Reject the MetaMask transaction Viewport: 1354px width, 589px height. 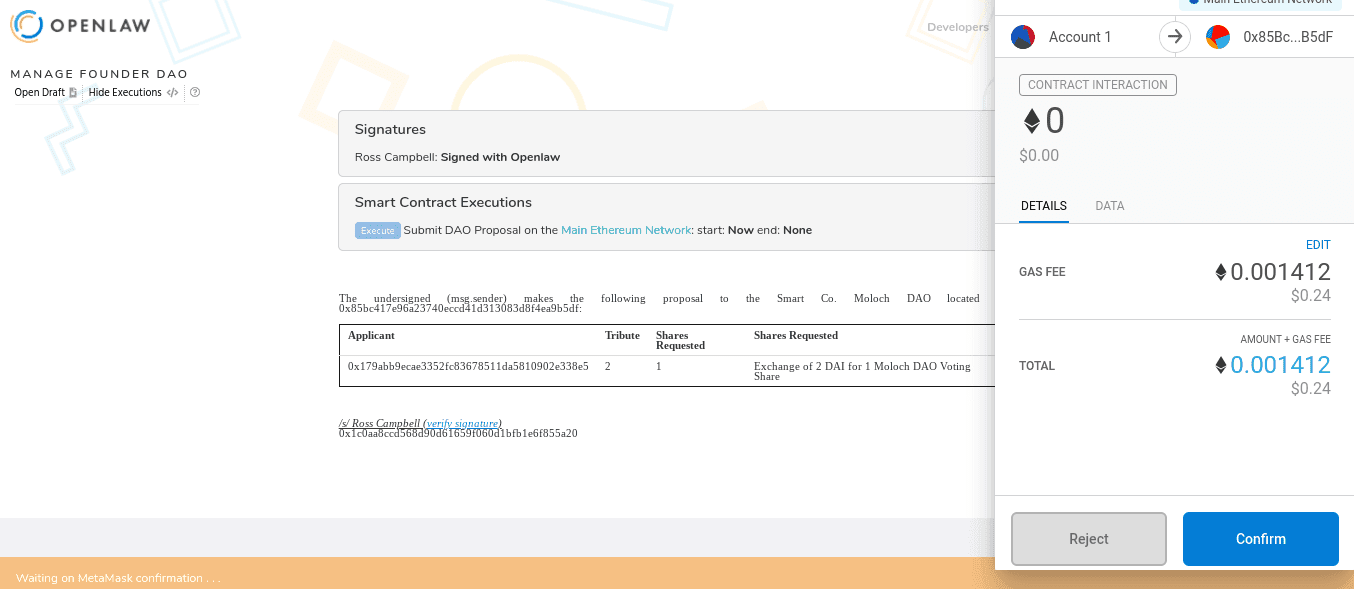(1089, 539)
